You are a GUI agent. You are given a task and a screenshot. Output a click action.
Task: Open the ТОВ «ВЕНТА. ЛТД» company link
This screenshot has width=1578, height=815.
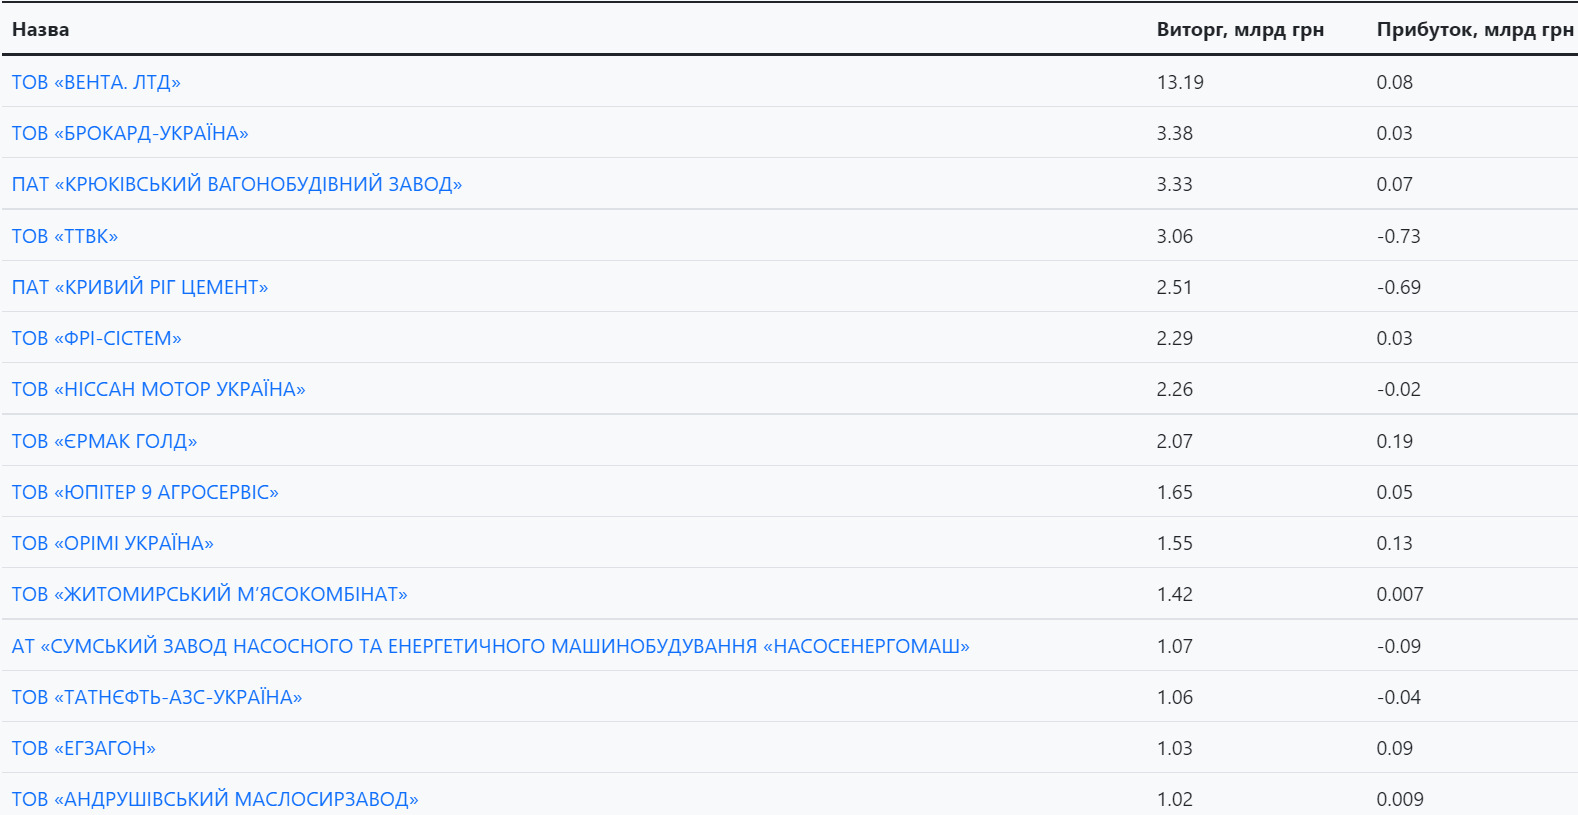click(x=96, y=82)
